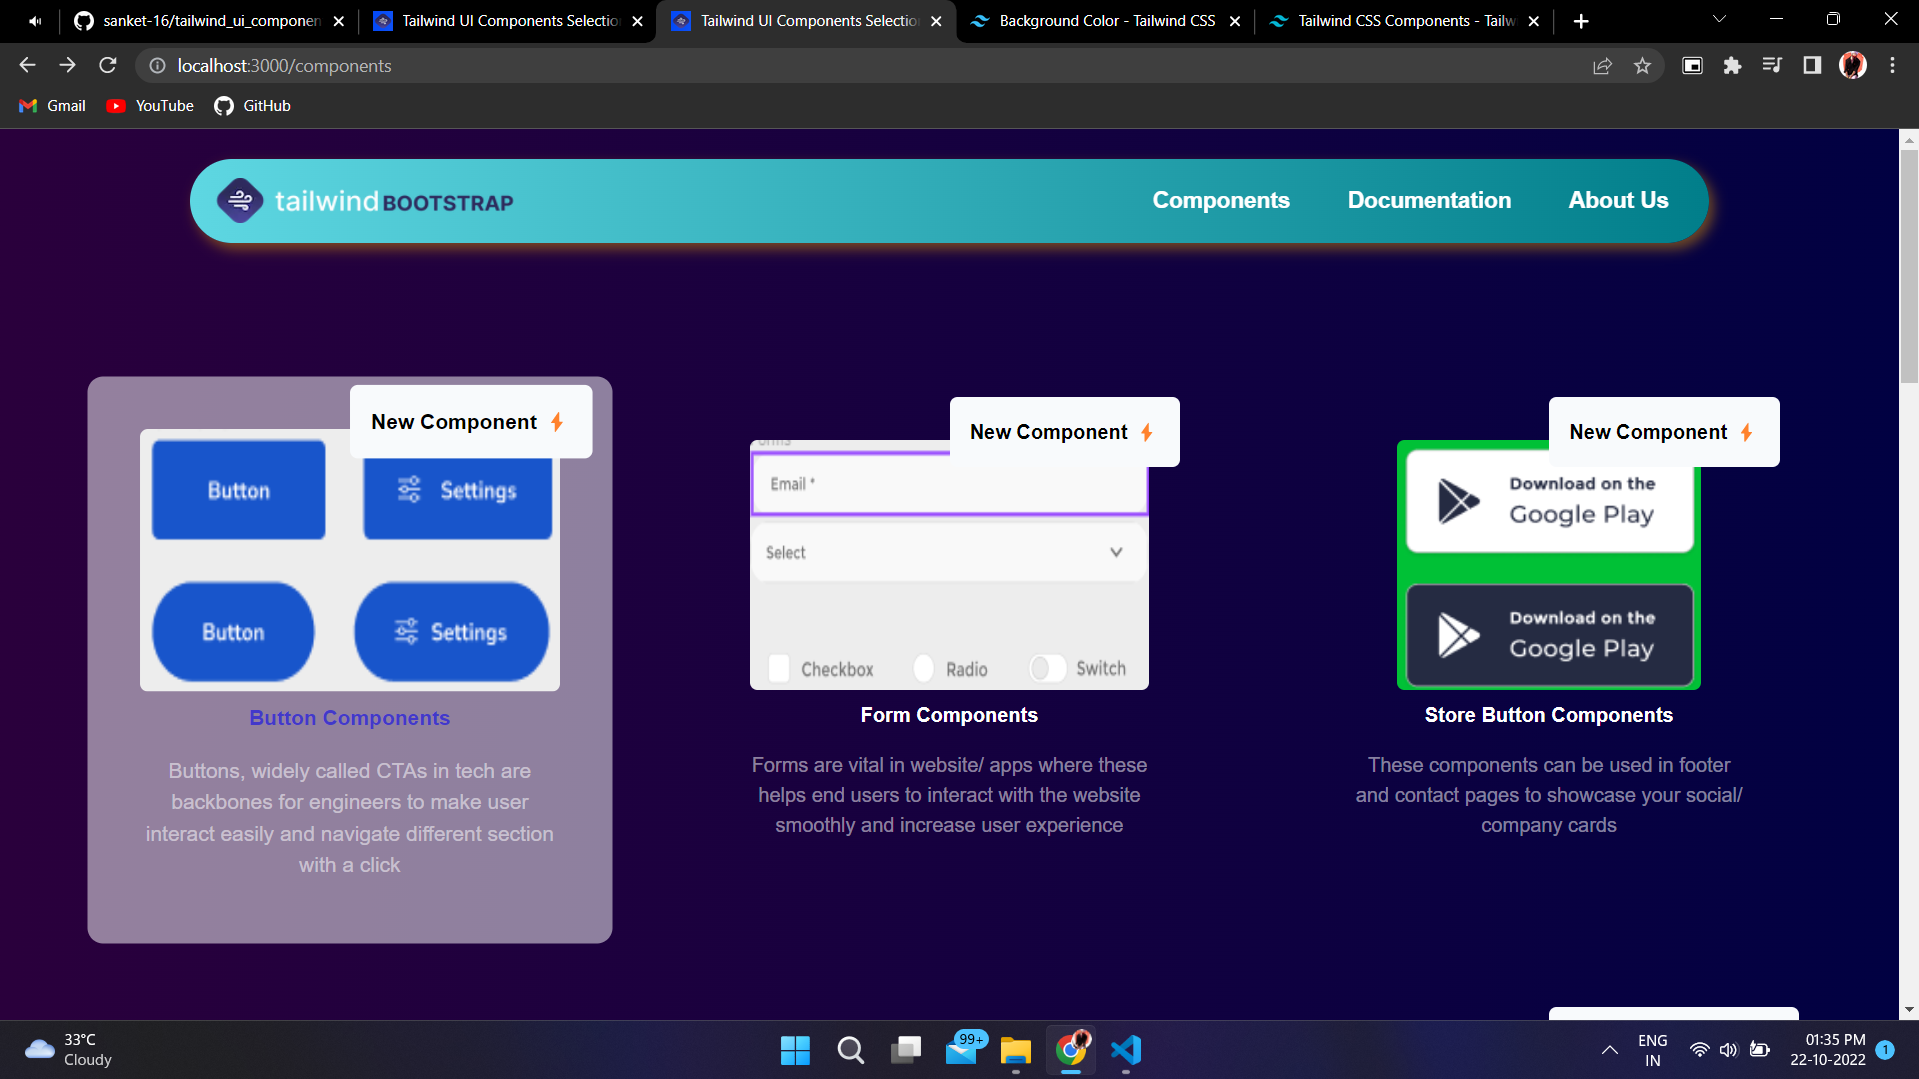This screenshot has width=1919, height=1079.
Task: Select the Radio option in Form Components
Action: [x=922, y=668]
